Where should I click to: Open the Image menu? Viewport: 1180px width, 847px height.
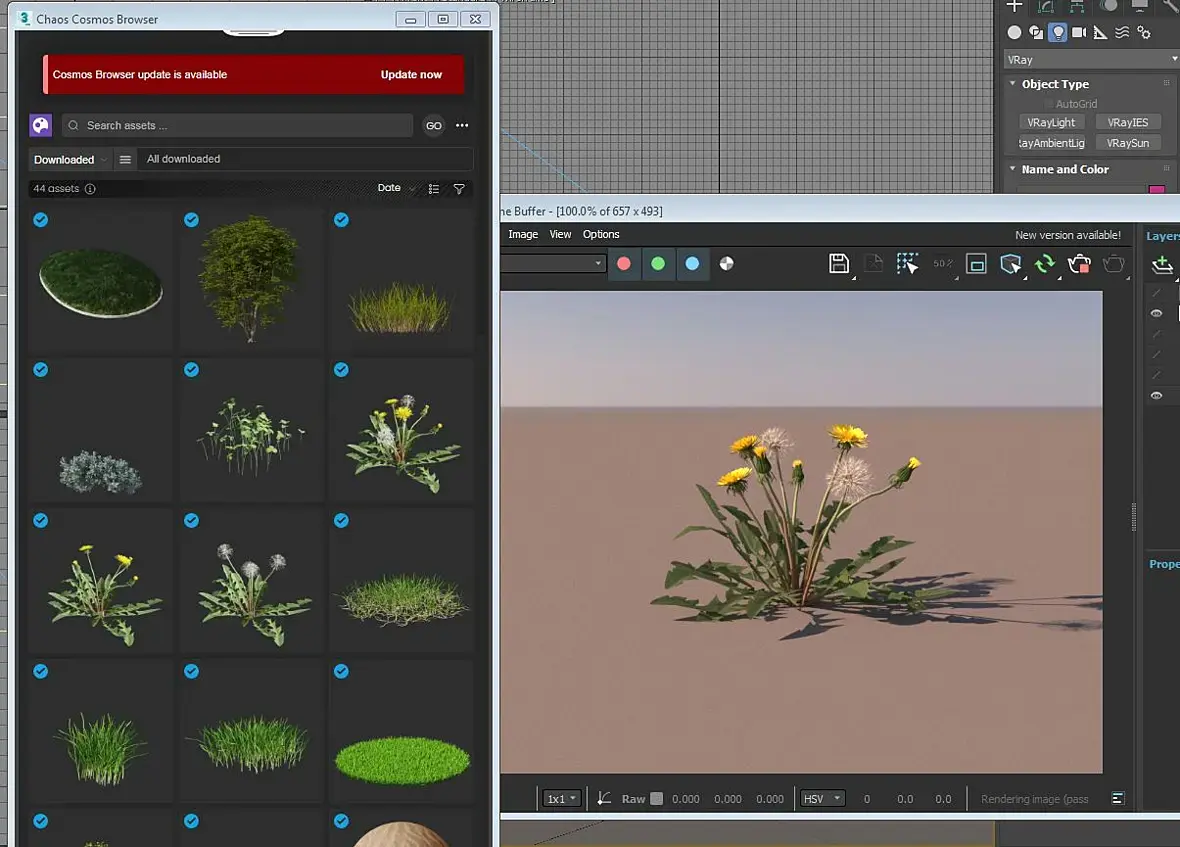click(x=523, y=234)
